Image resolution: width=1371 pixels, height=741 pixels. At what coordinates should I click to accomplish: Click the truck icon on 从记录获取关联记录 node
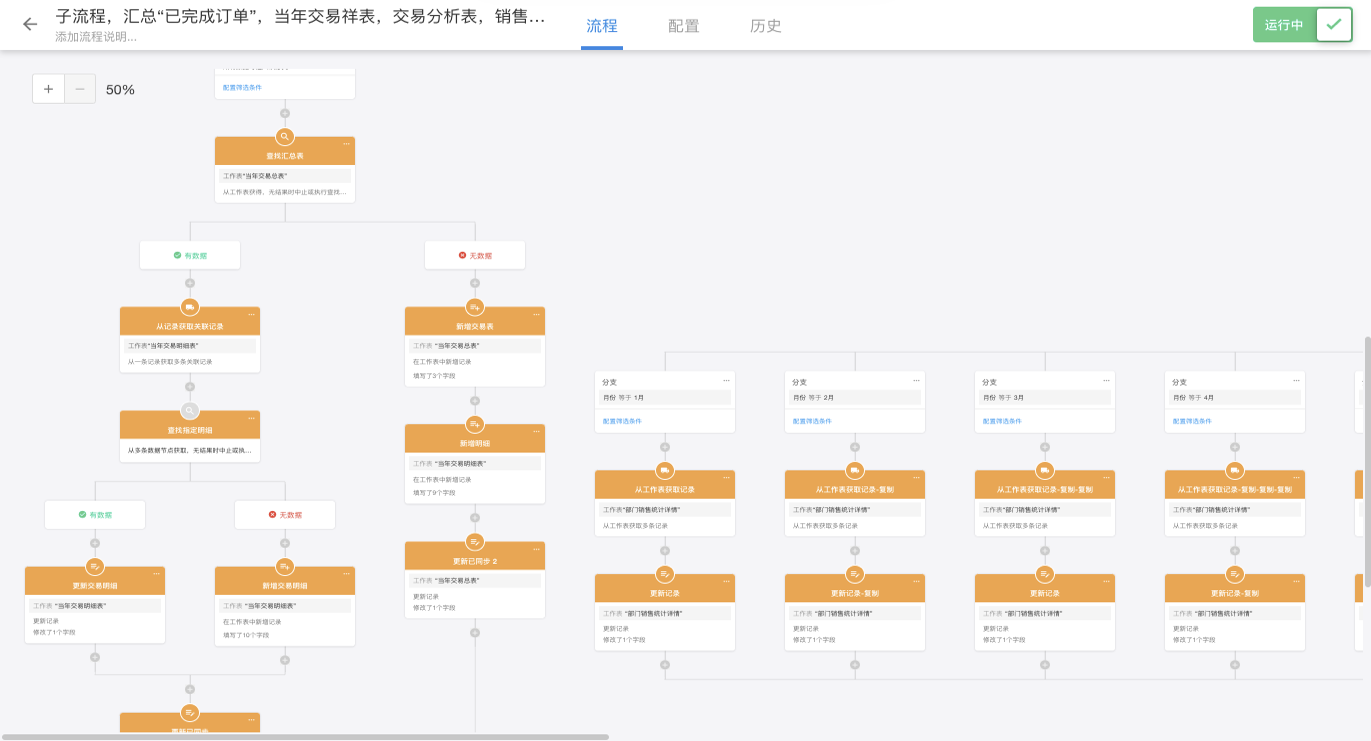pyautogui.click(x=190, y=307)
